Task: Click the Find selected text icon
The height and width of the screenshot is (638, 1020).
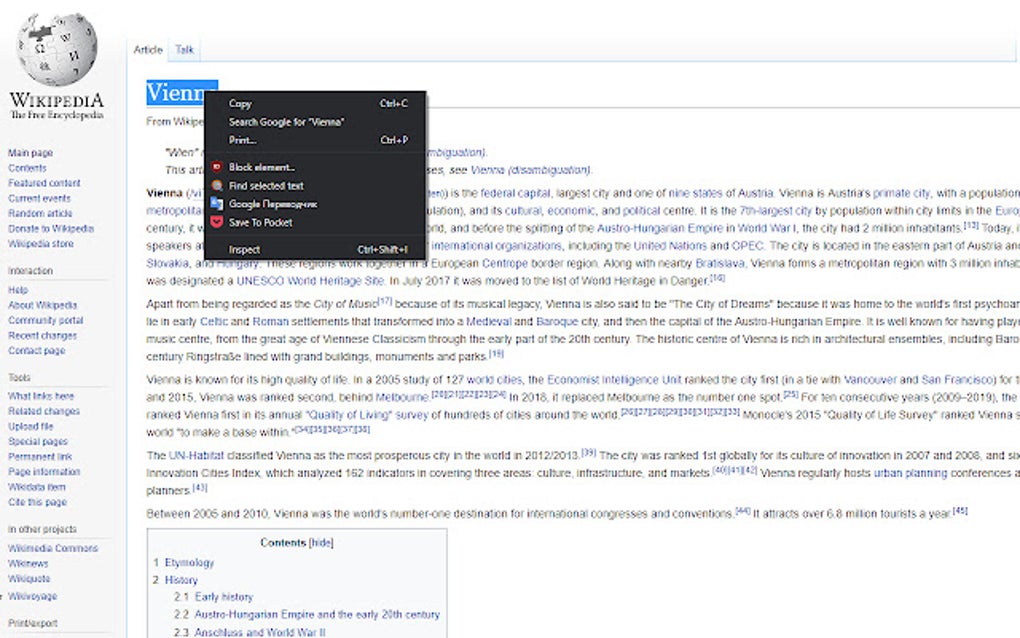Action: [x=217, y=185]
